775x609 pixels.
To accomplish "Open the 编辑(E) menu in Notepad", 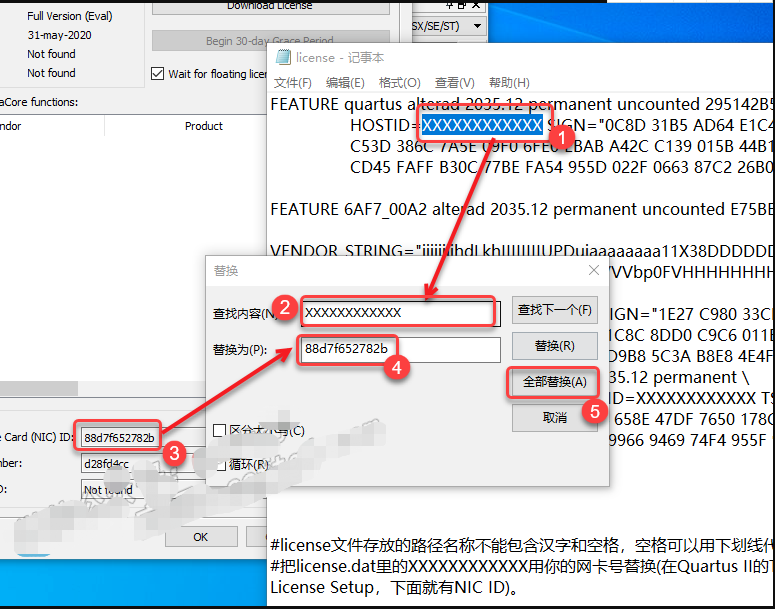I will point(345,83).
